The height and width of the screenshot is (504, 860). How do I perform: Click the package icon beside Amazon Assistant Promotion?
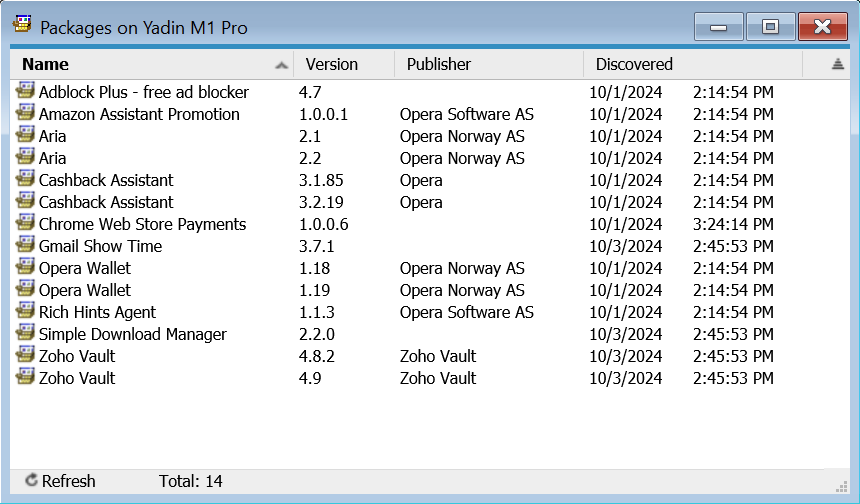[25, 113]
